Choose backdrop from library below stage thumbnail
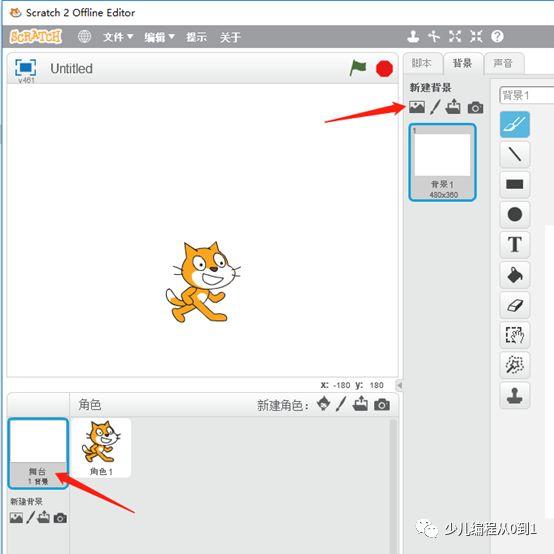 coord(16,518)
